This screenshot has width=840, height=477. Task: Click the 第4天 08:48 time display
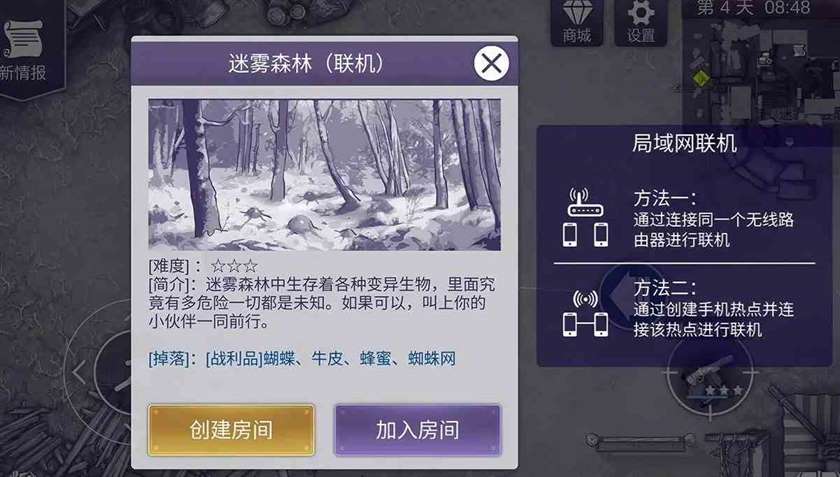[753, 8]
